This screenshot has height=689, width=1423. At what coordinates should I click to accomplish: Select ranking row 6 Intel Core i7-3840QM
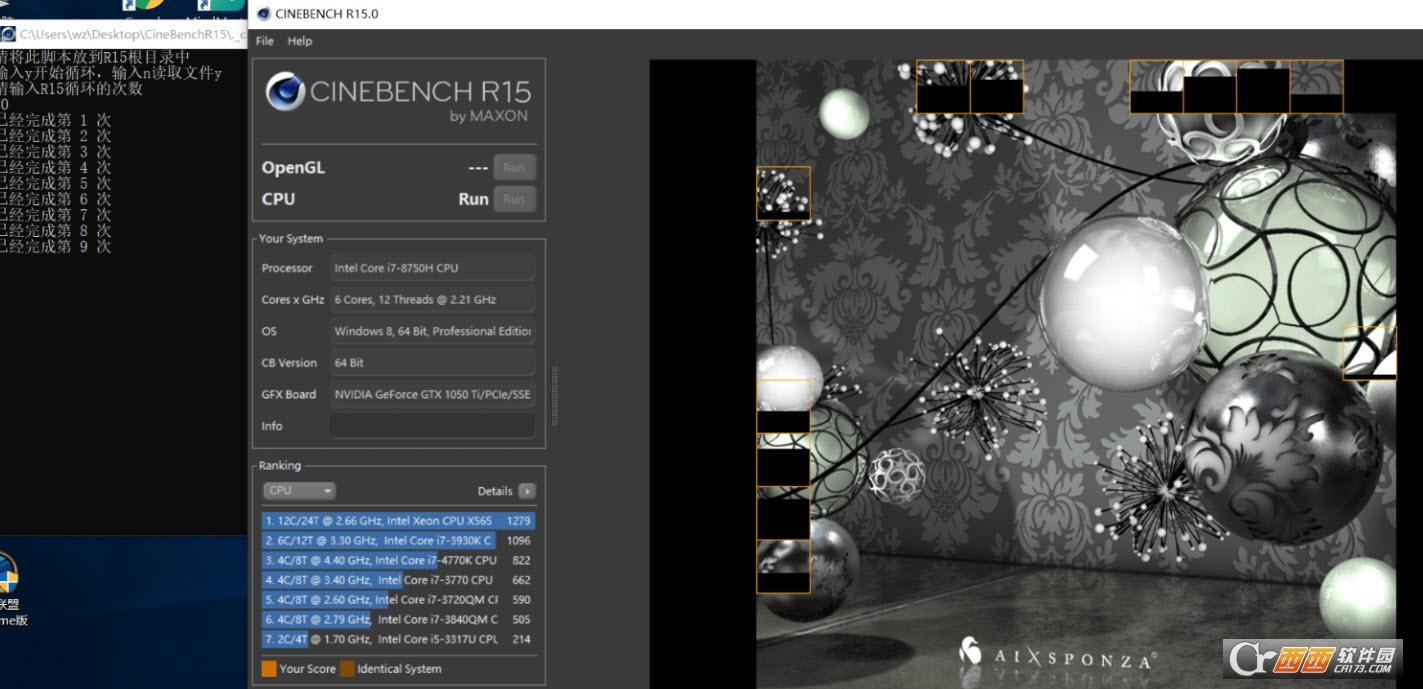tap(398, 619)
